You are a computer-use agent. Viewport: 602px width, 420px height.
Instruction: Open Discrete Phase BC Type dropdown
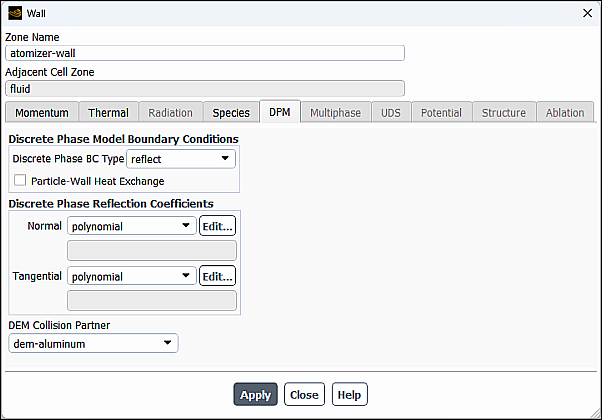[181, 158]
